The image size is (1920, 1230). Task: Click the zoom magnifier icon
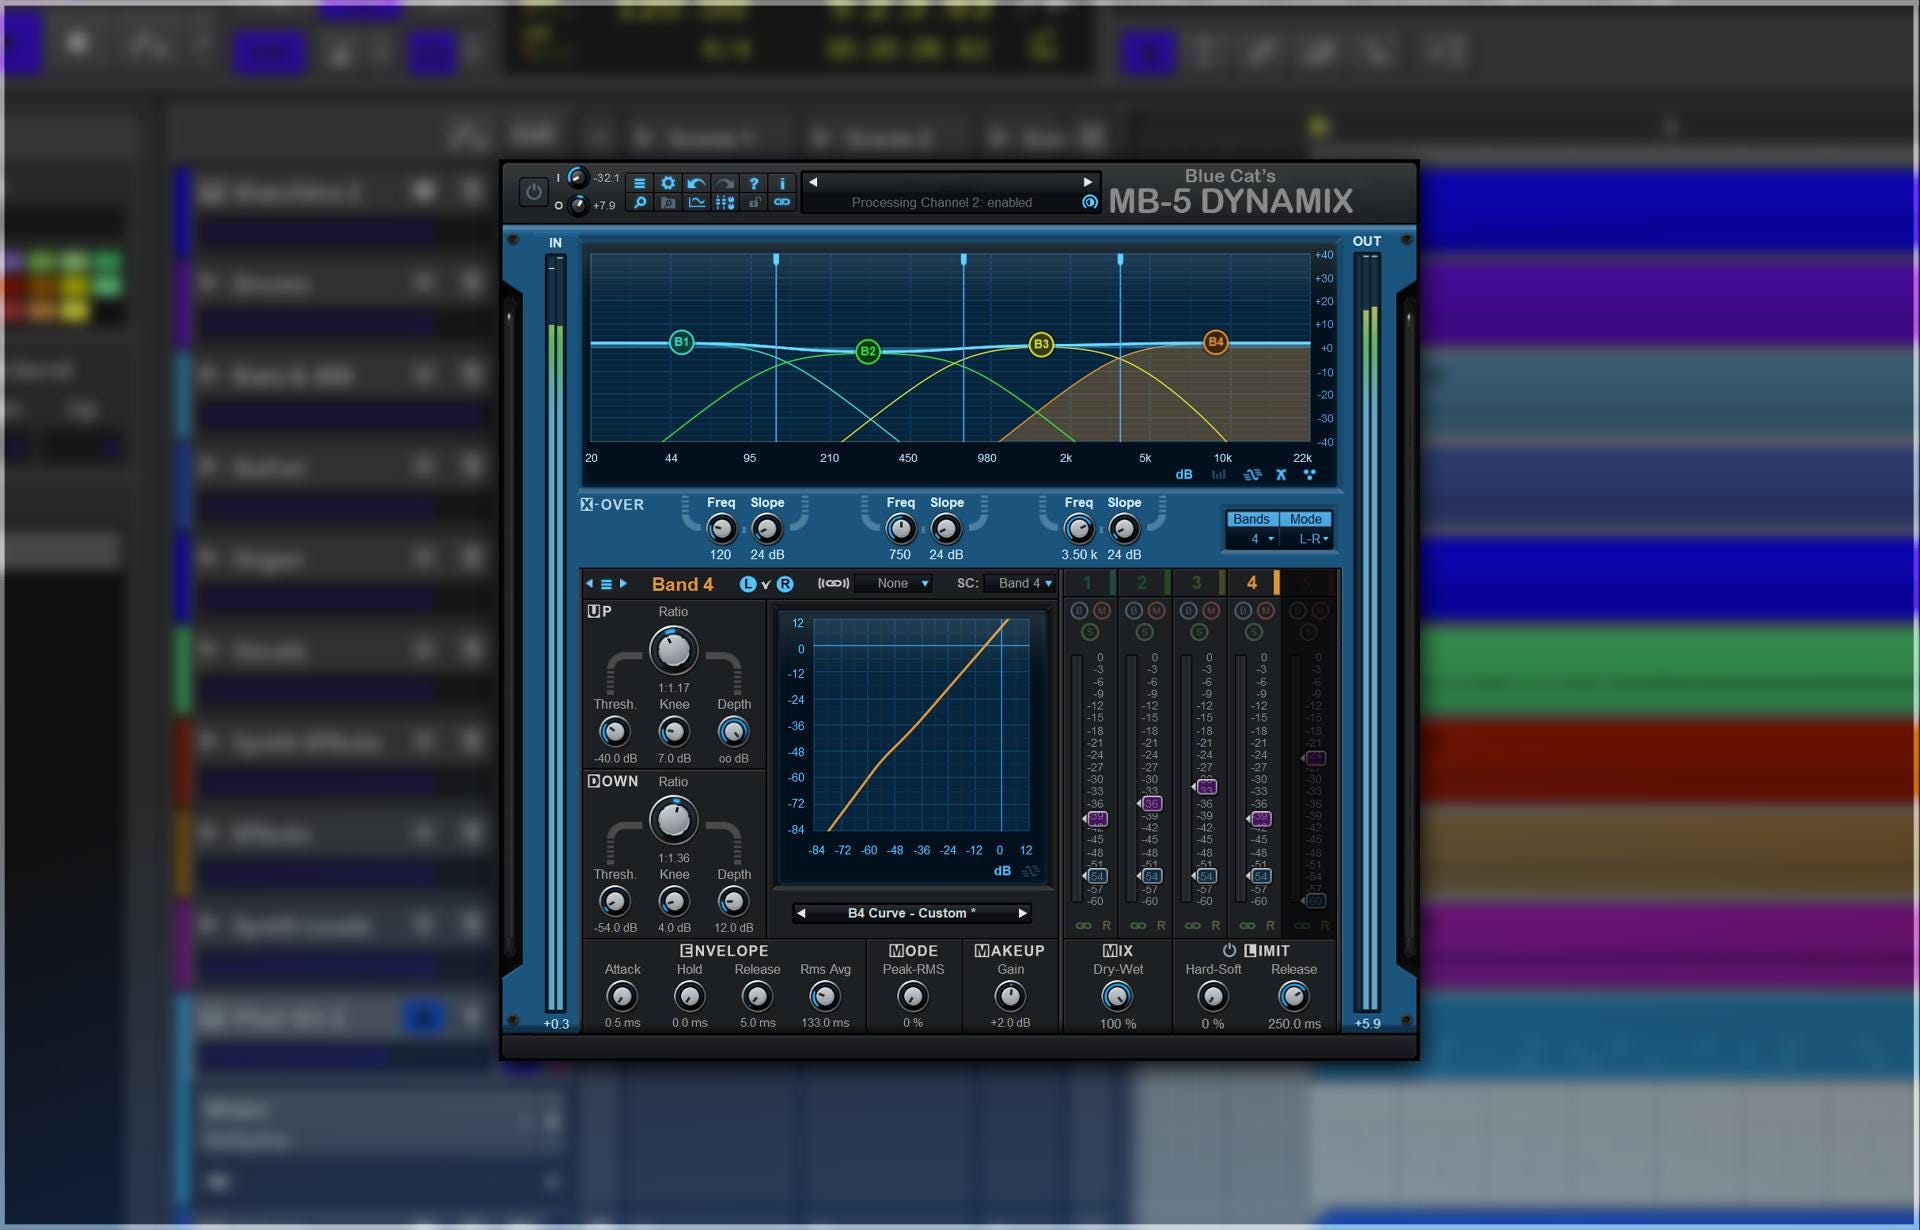639,203
